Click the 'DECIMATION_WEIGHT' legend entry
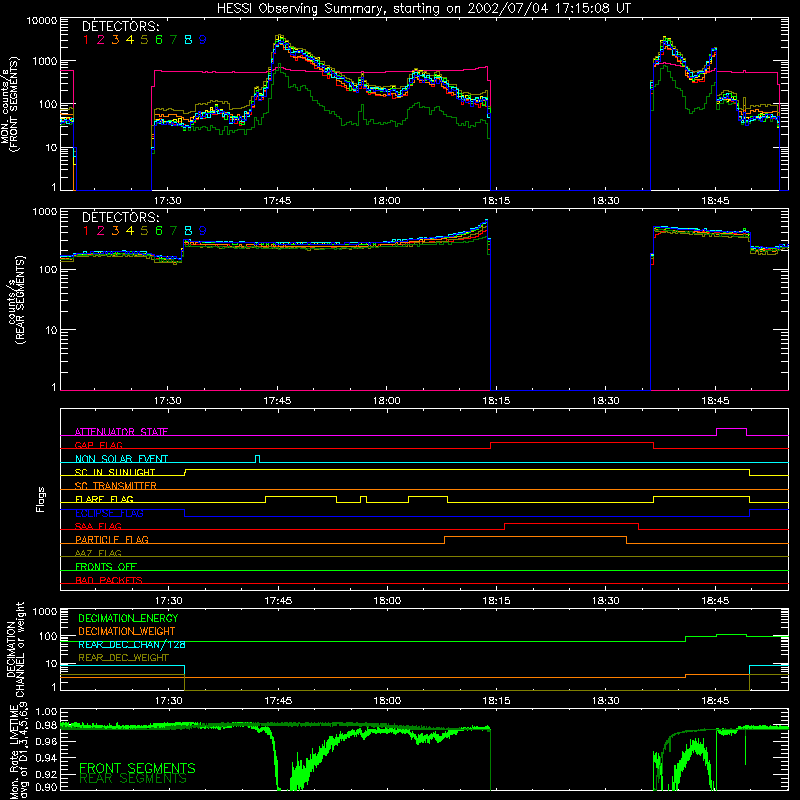Image resolution: width=800 pixels, height=800 pixels. pyautogui.click(x=127, y=631)
